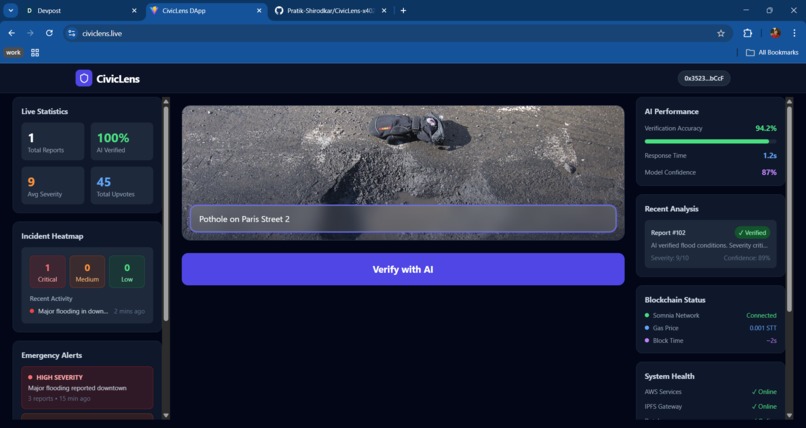Image resolution: width=806 pixels, height=428 pixels.
Task: Switch to the Pratik-Shirodkar/CivicLens GitHub tab
Action: pos(330,11)
